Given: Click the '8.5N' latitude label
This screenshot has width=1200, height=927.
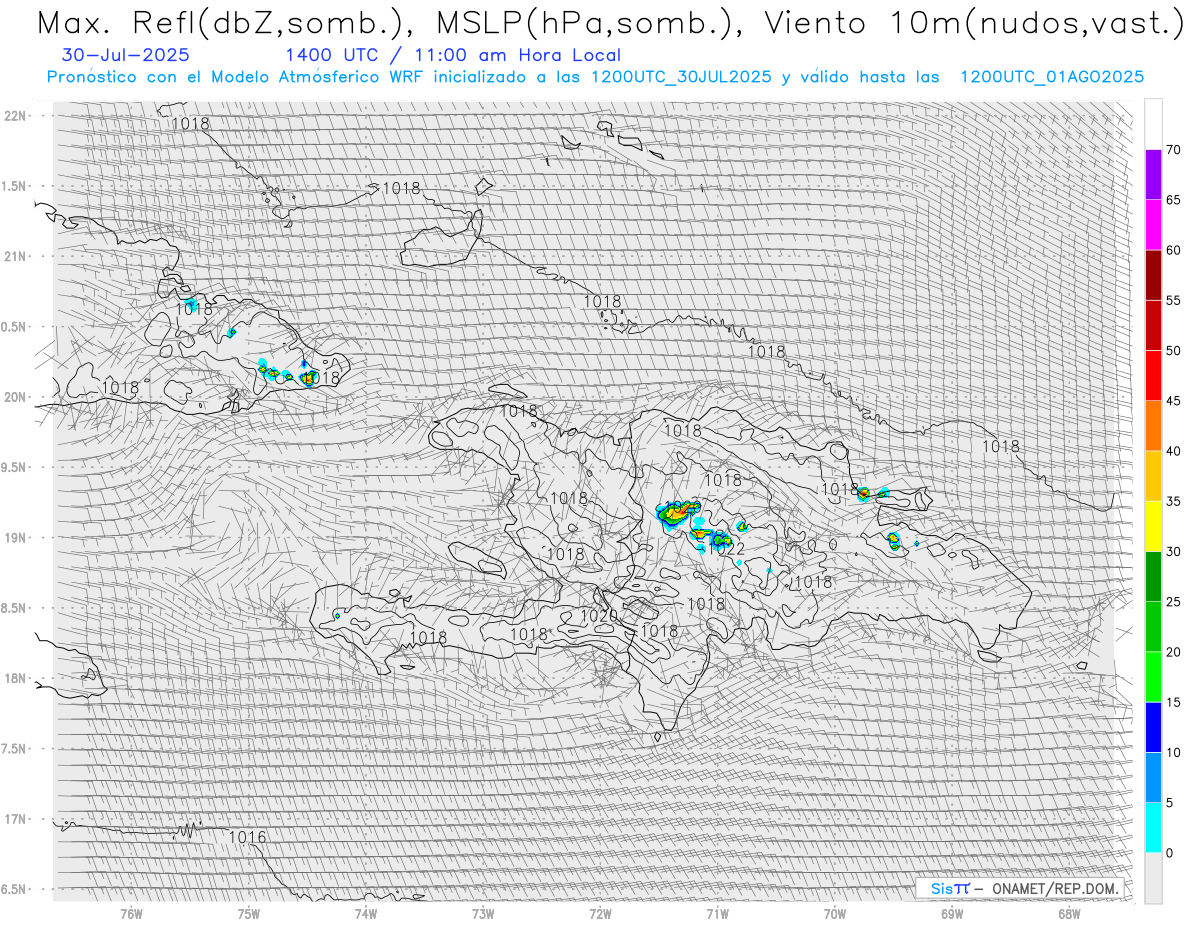Looking at the screenshot, I should pyautogui.click(x=15, y=608).
